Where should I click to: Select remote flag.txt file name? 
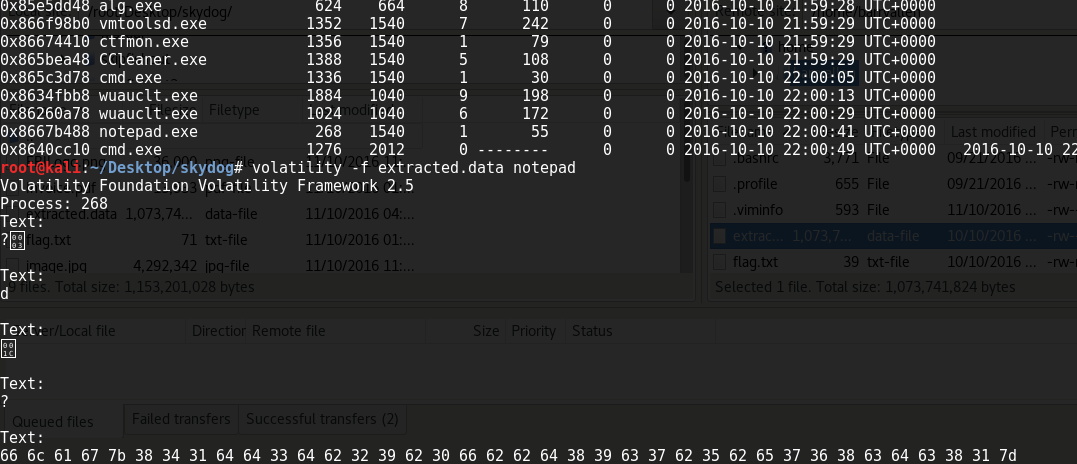tap(756, 262)
